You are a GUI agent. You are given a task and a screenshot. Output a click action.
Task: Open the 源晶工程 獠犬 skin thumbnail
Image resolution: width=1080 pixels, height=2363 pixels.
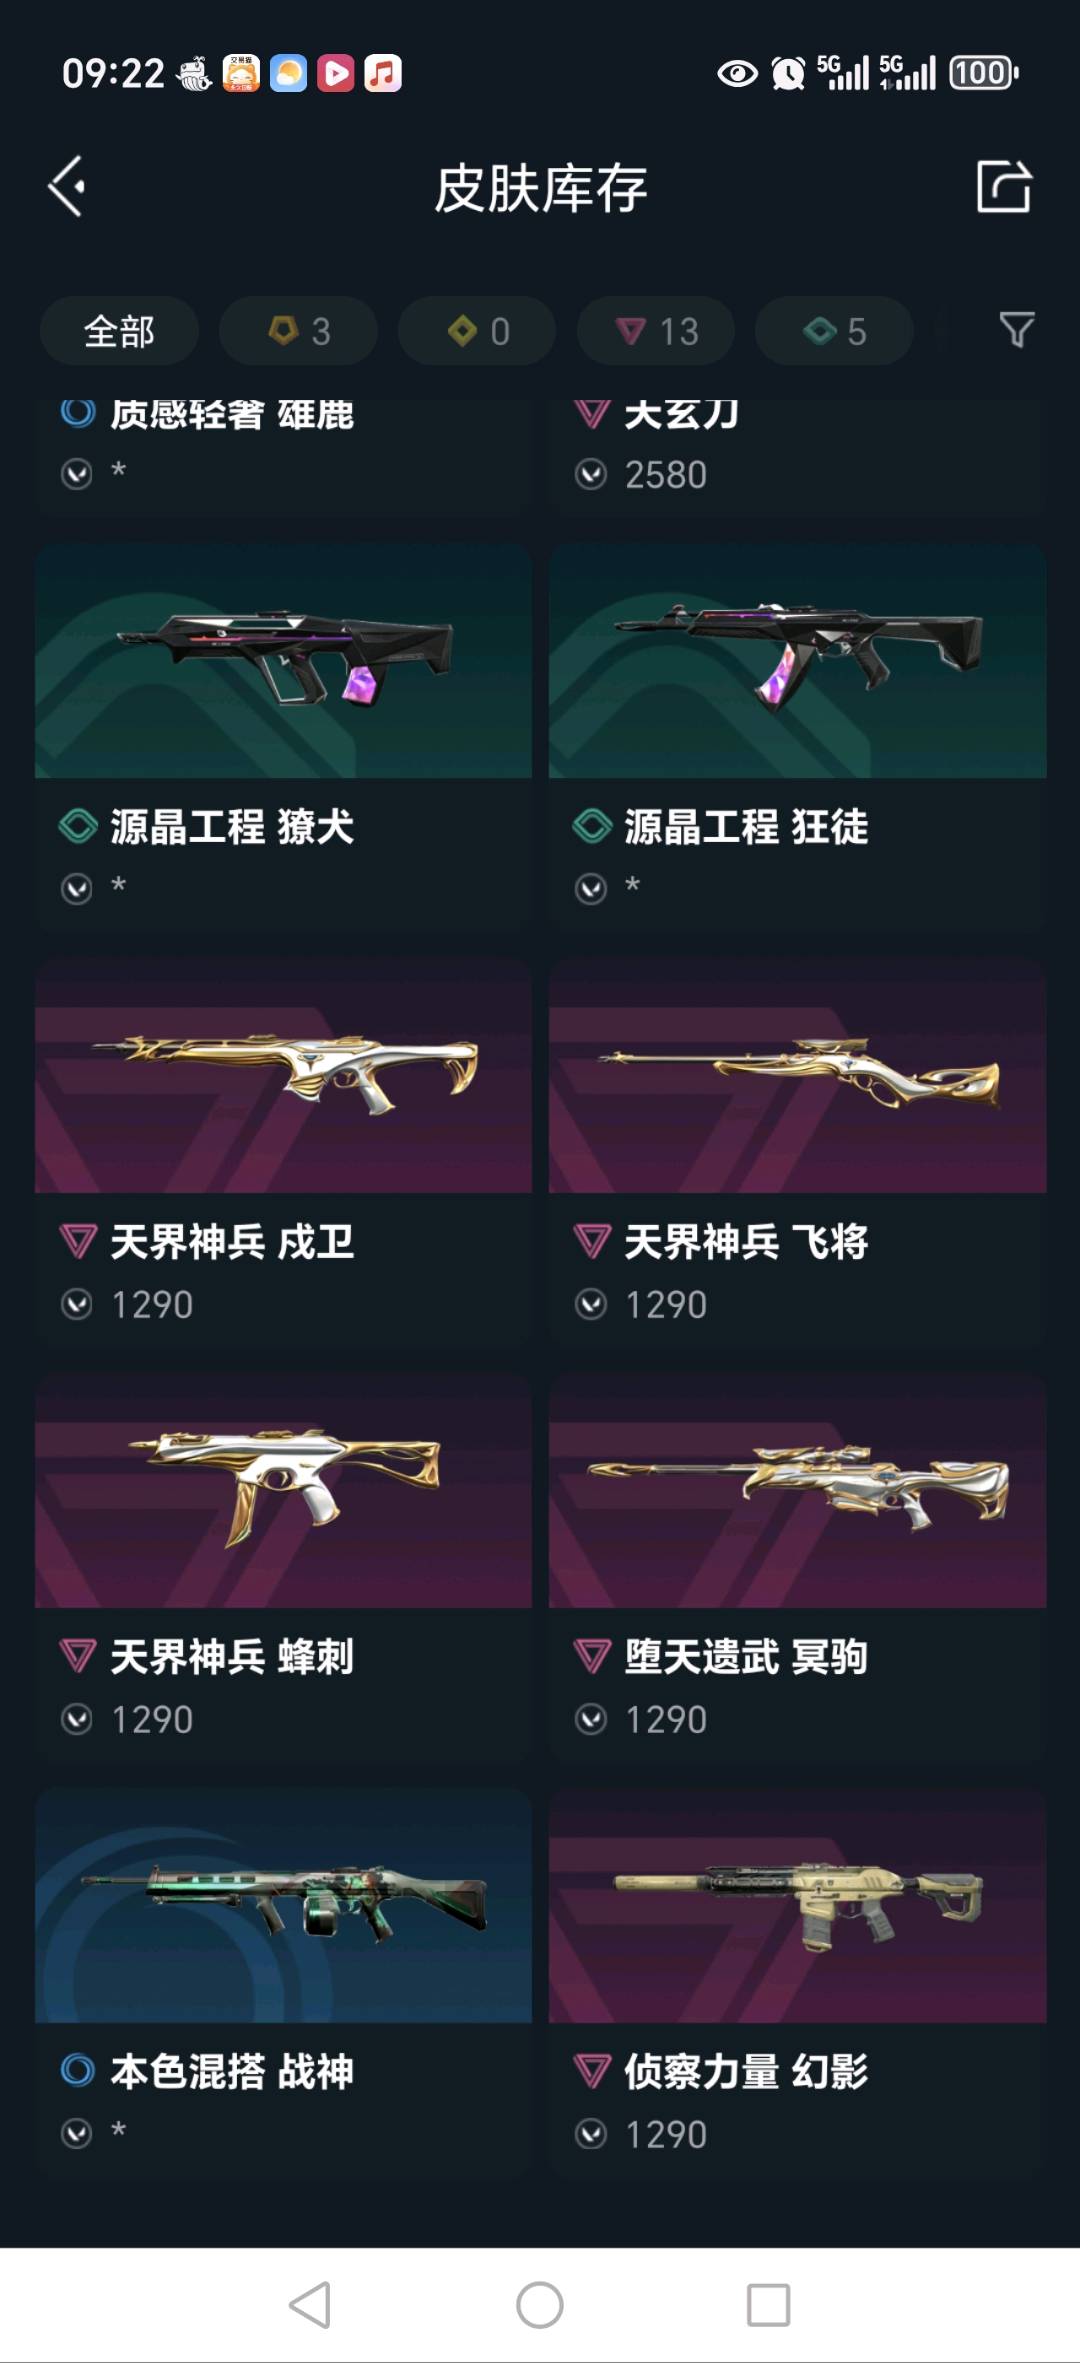[283, 661]
